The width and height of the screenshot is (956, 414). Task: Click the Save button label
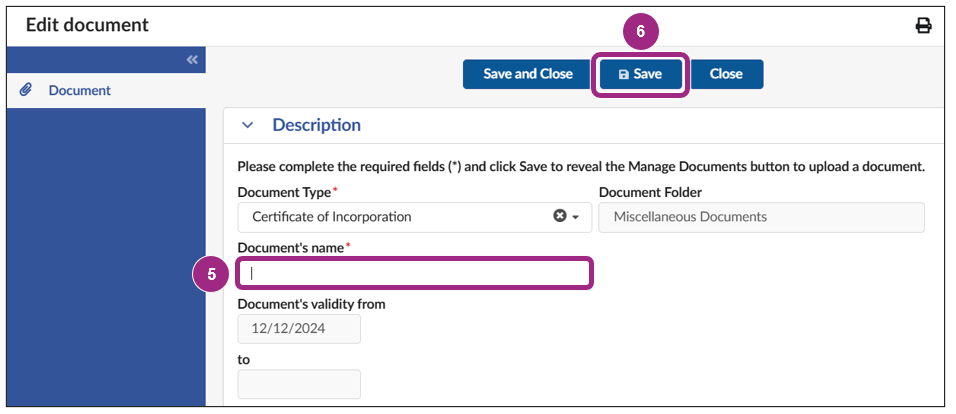(648, 75)
